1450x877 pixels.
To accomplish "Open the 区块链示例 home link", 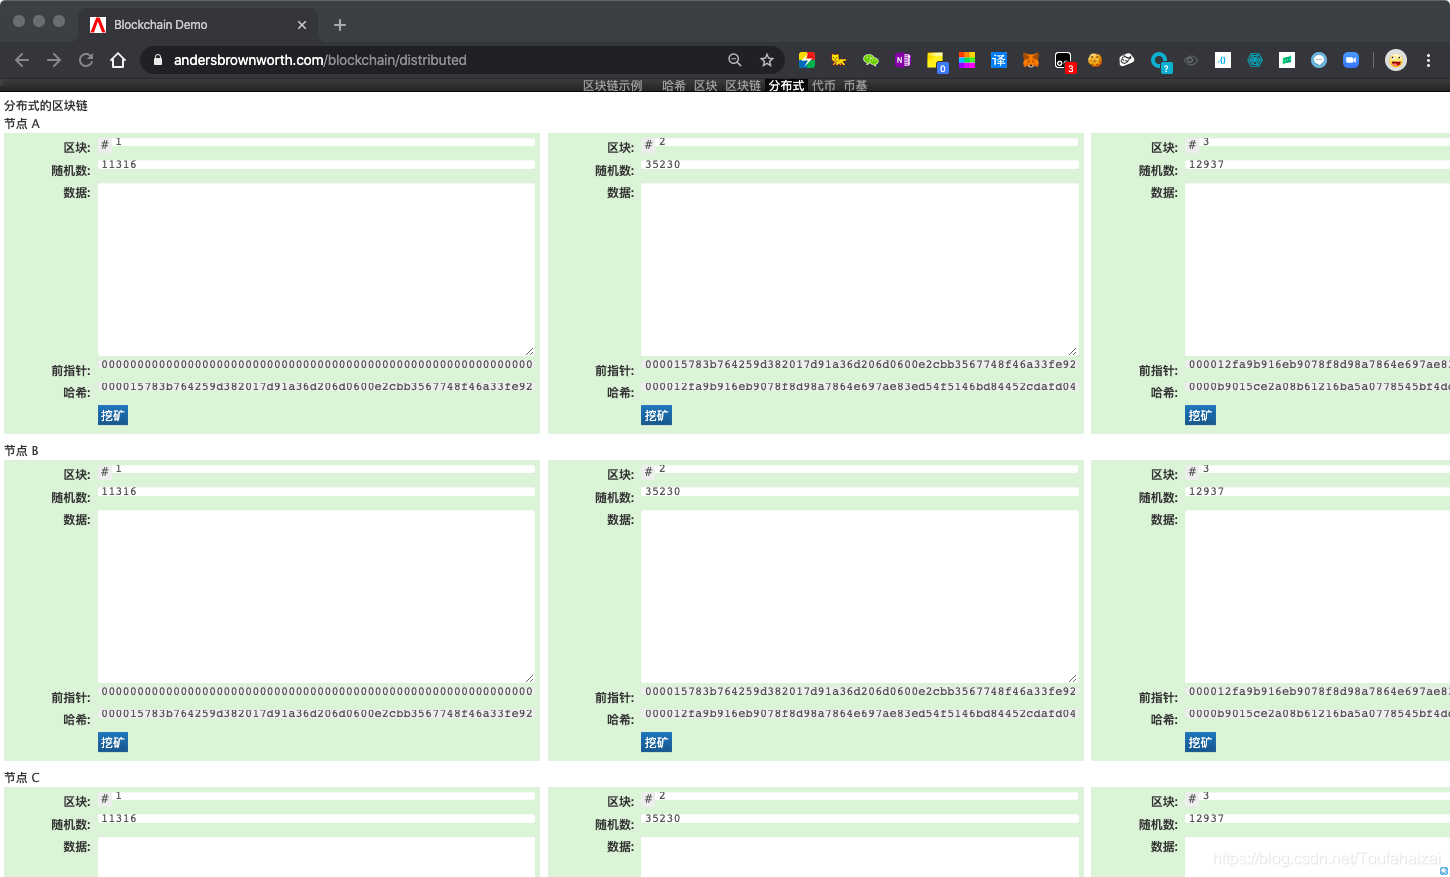I will 613,86.
